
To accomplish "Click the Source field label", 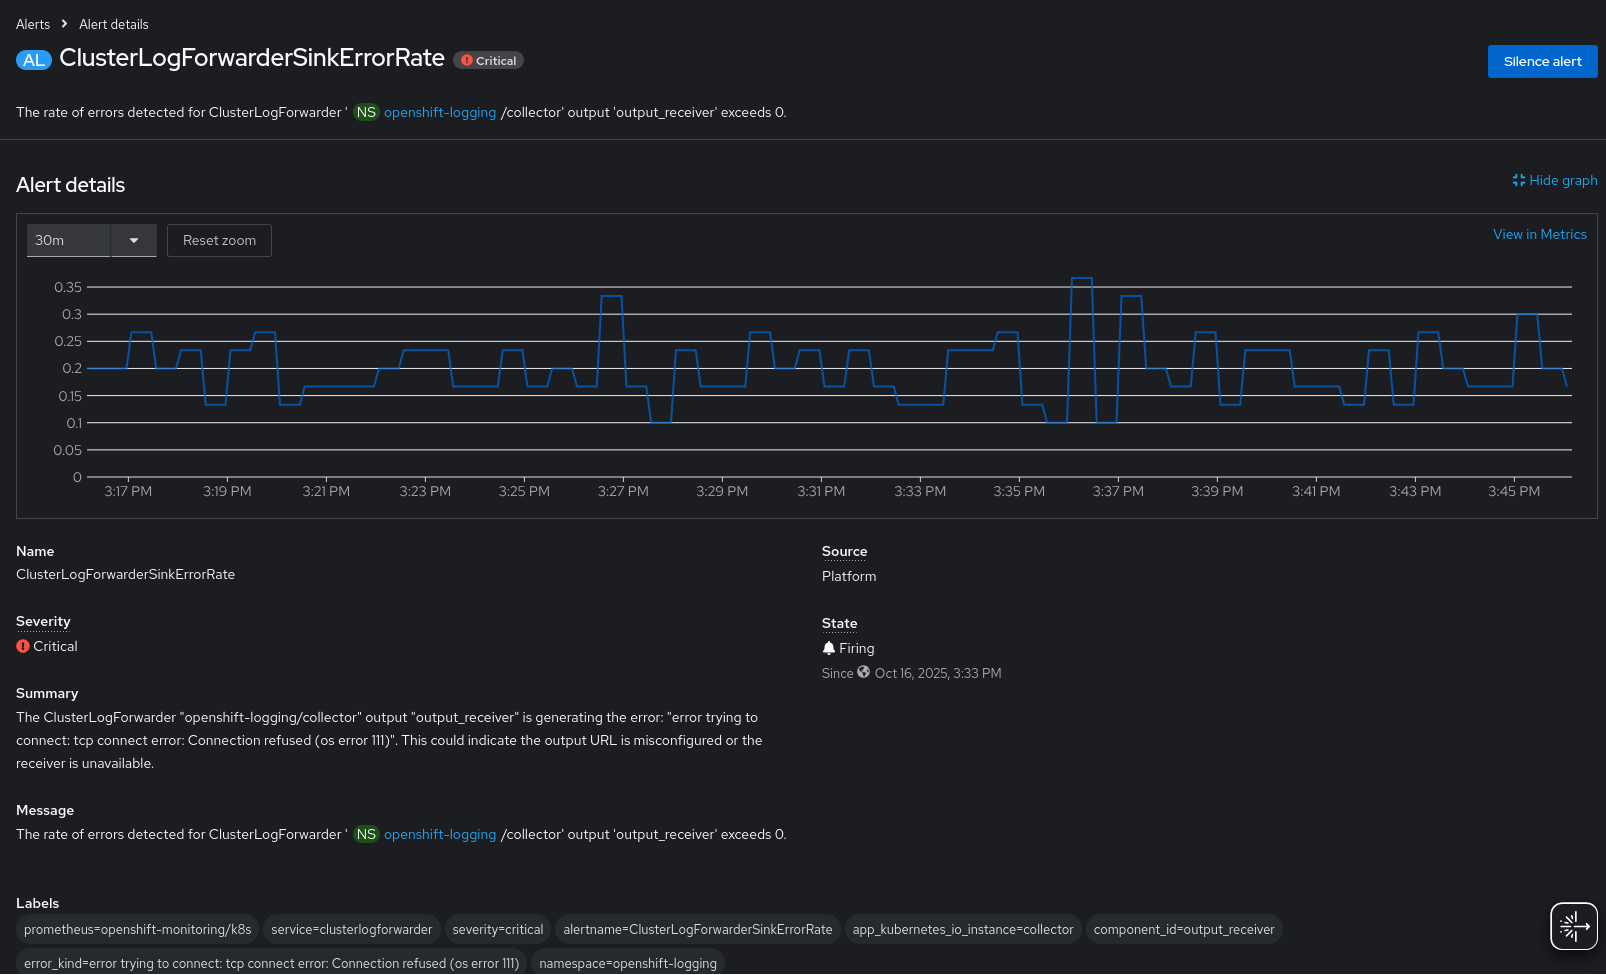I will tap(844, 551).
